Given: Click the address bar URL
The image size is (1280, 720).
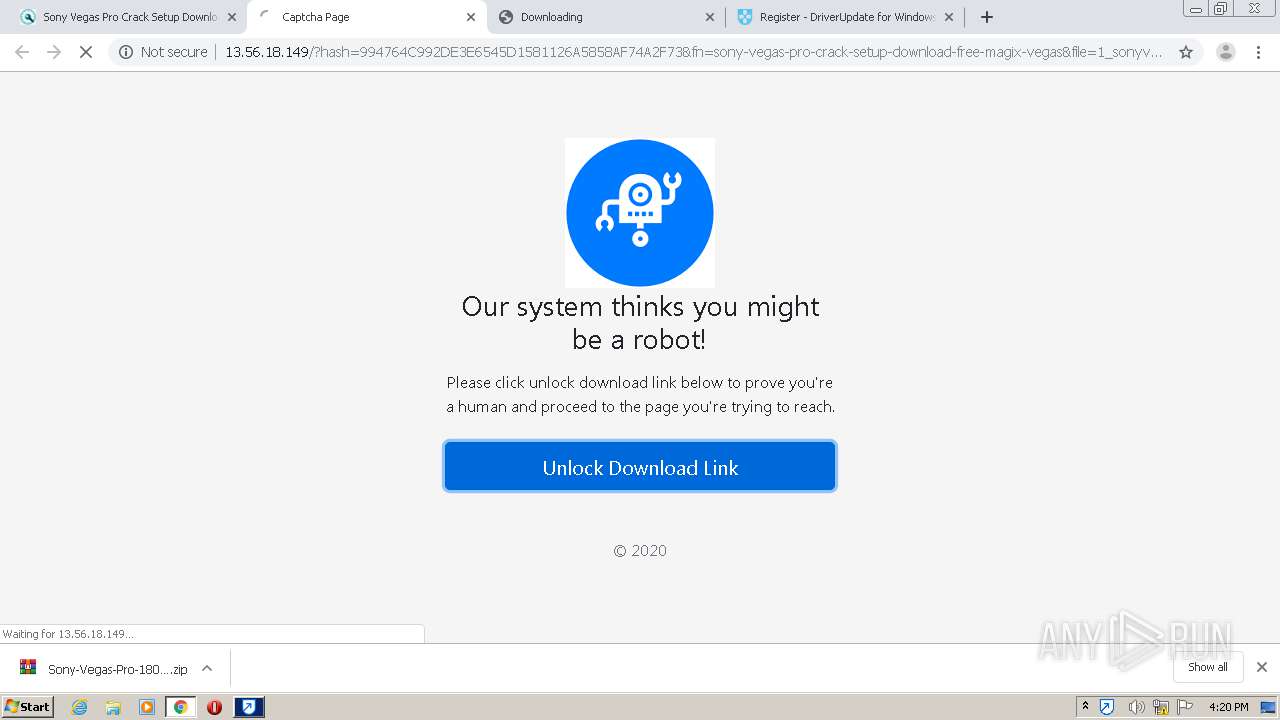Looking at the screenshot, I should [693, 52].
